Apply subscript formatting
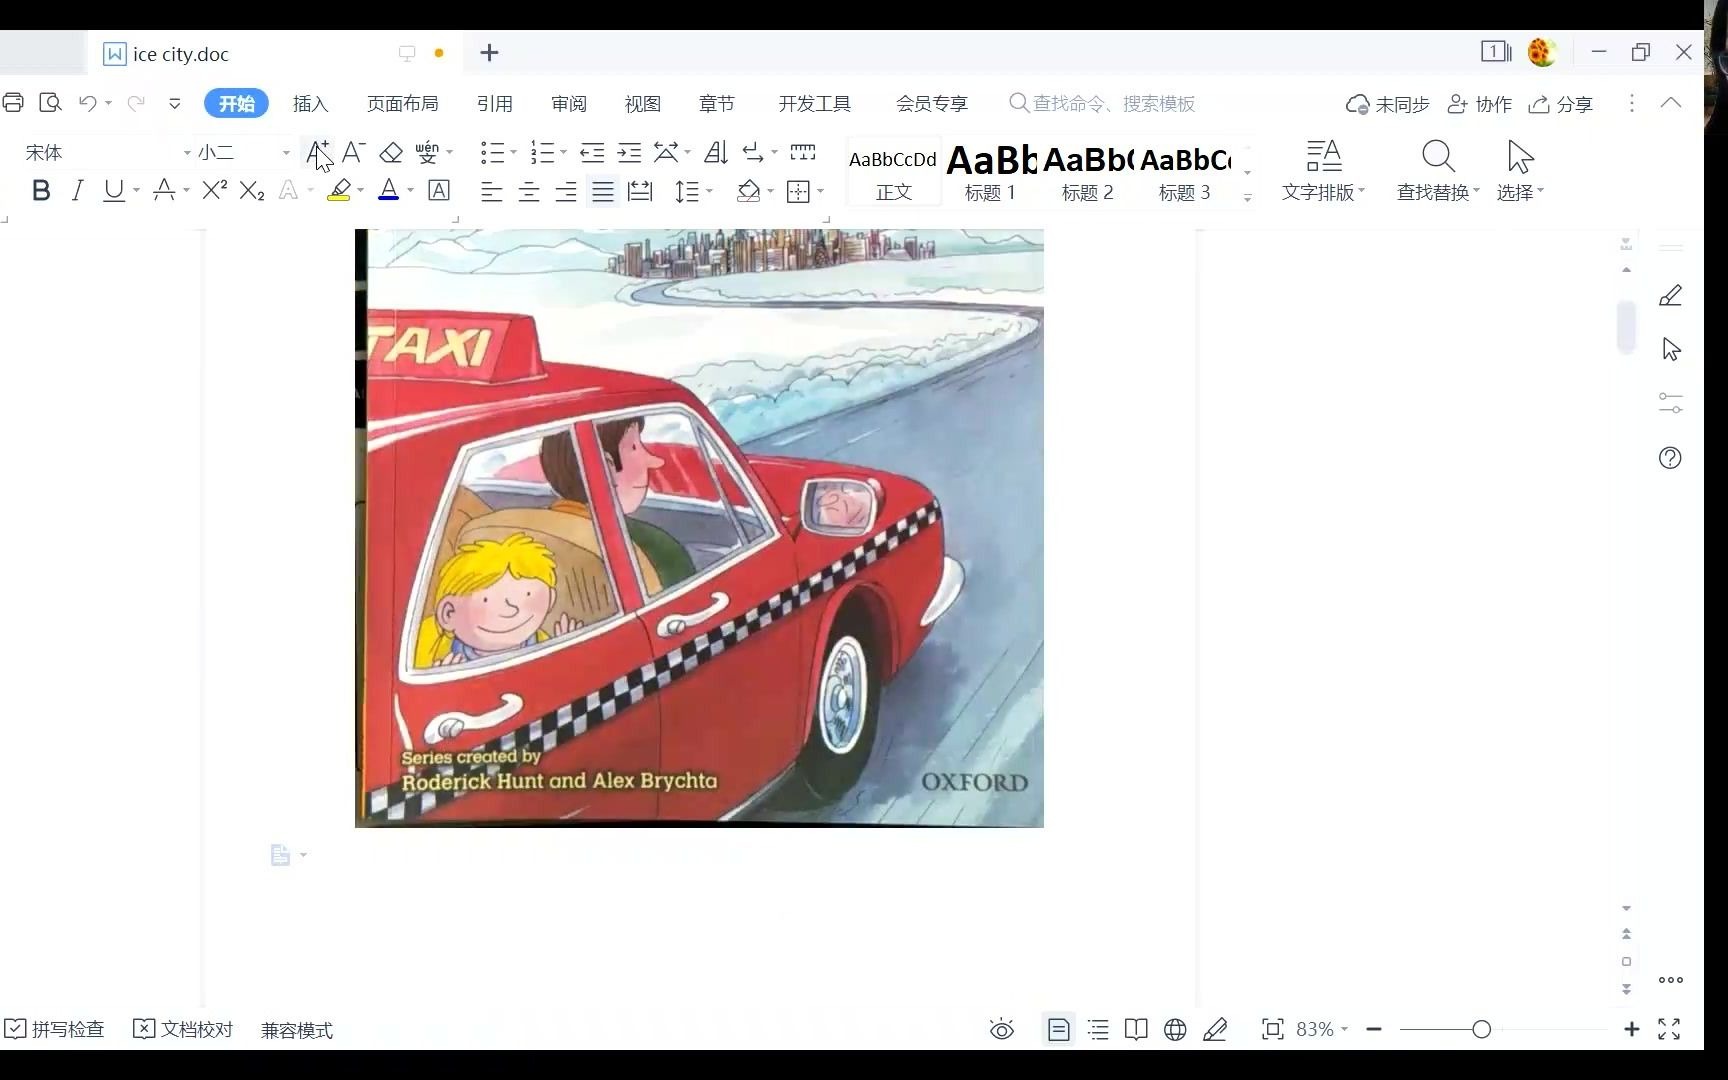The height and width of the screenshot is (1080, 1728). pos(252,190)
